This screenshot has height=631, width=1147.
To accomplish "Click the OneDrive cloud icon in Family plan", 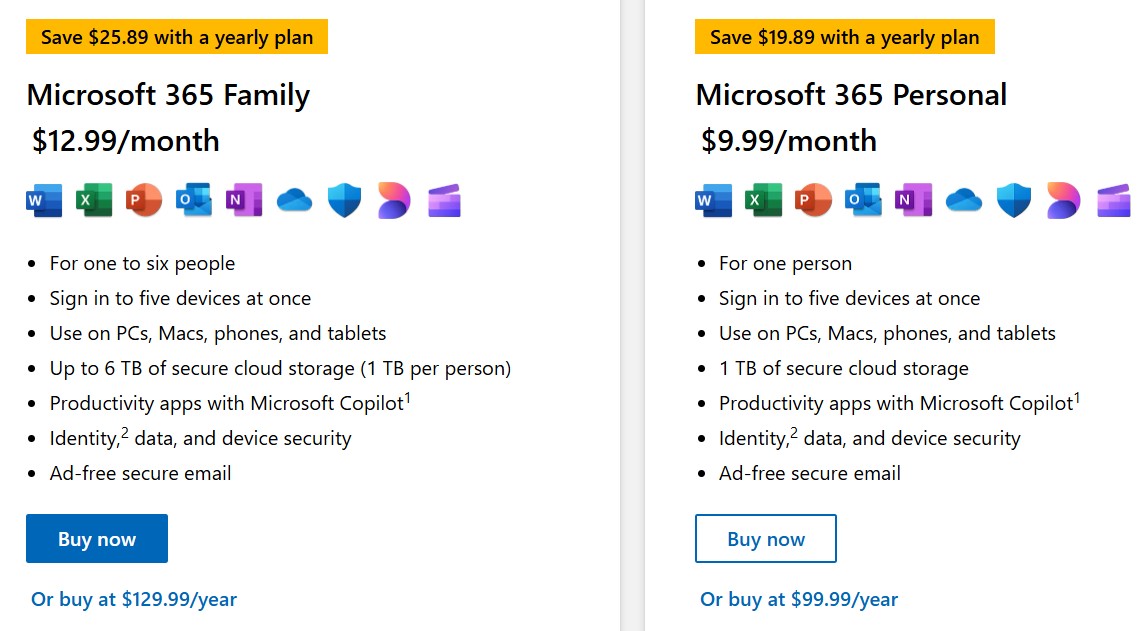I will (294, 200).
